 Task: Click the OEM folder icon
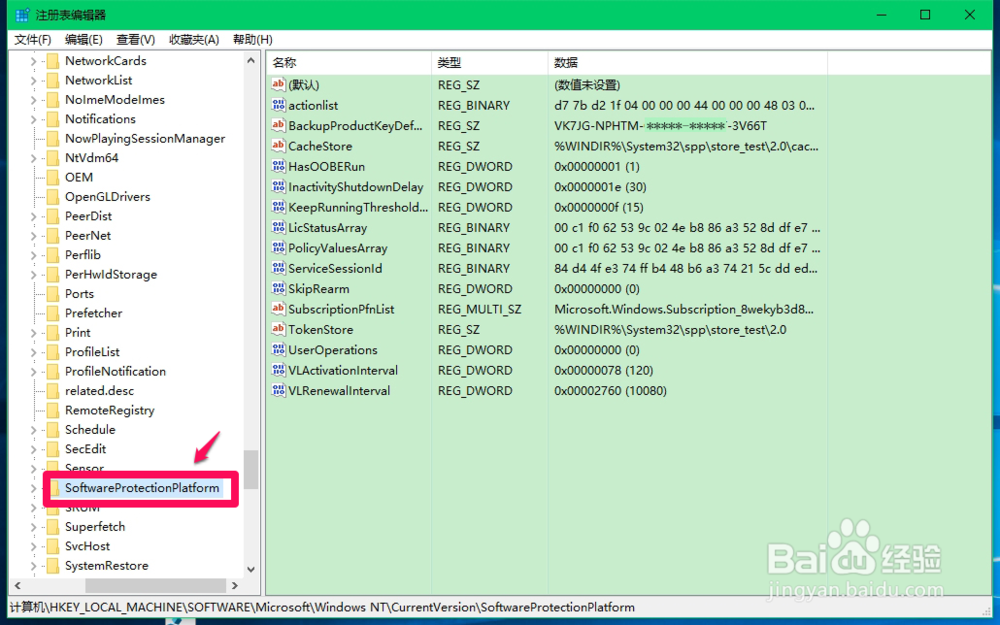point(52,177)
